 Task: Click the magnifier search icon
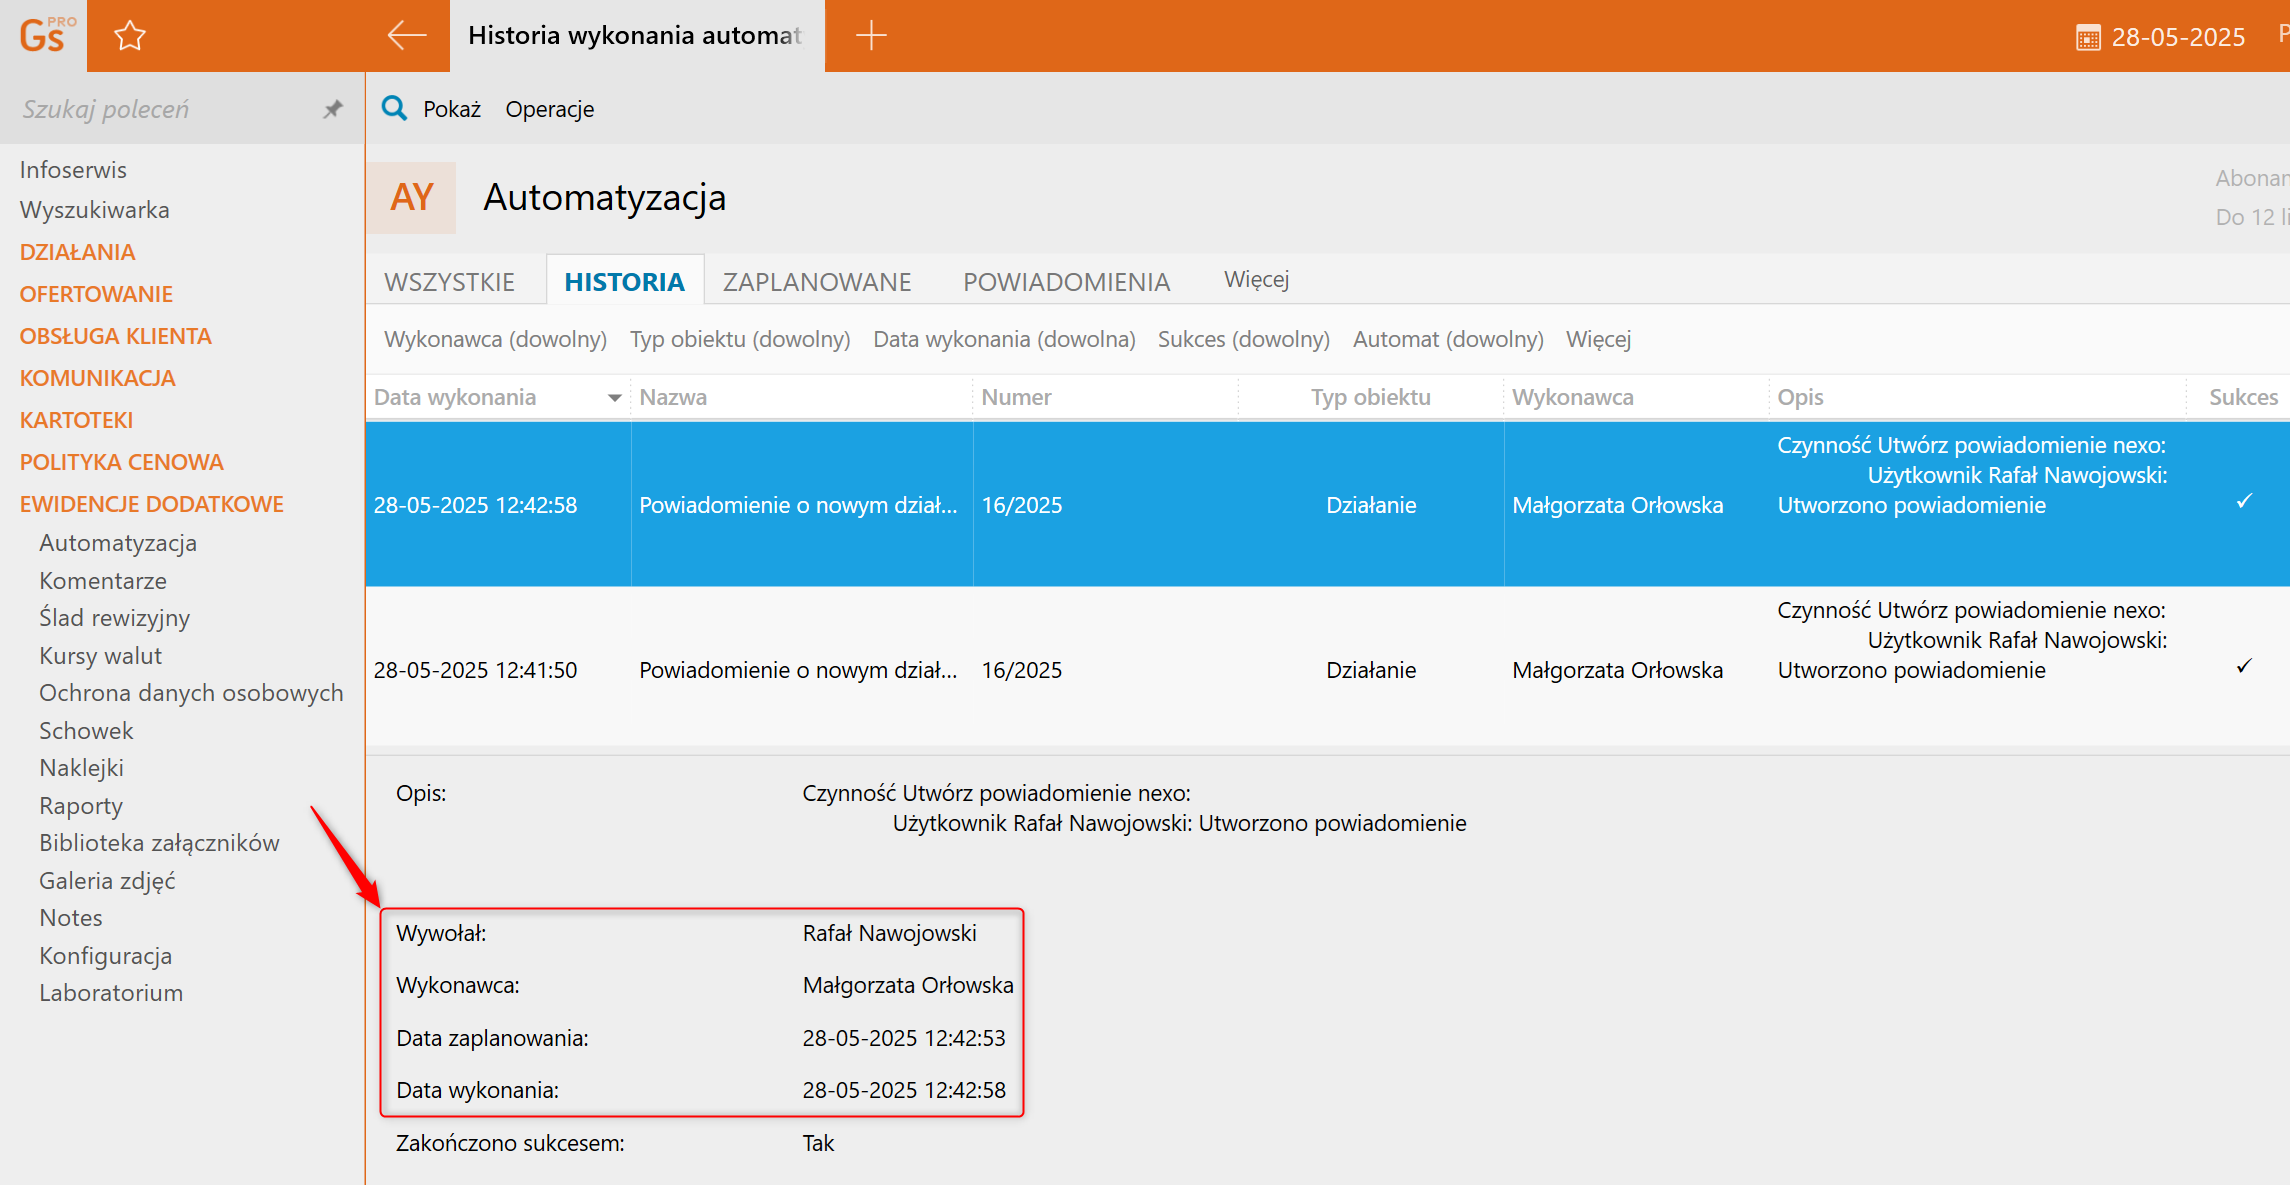(x=395, y=108)
